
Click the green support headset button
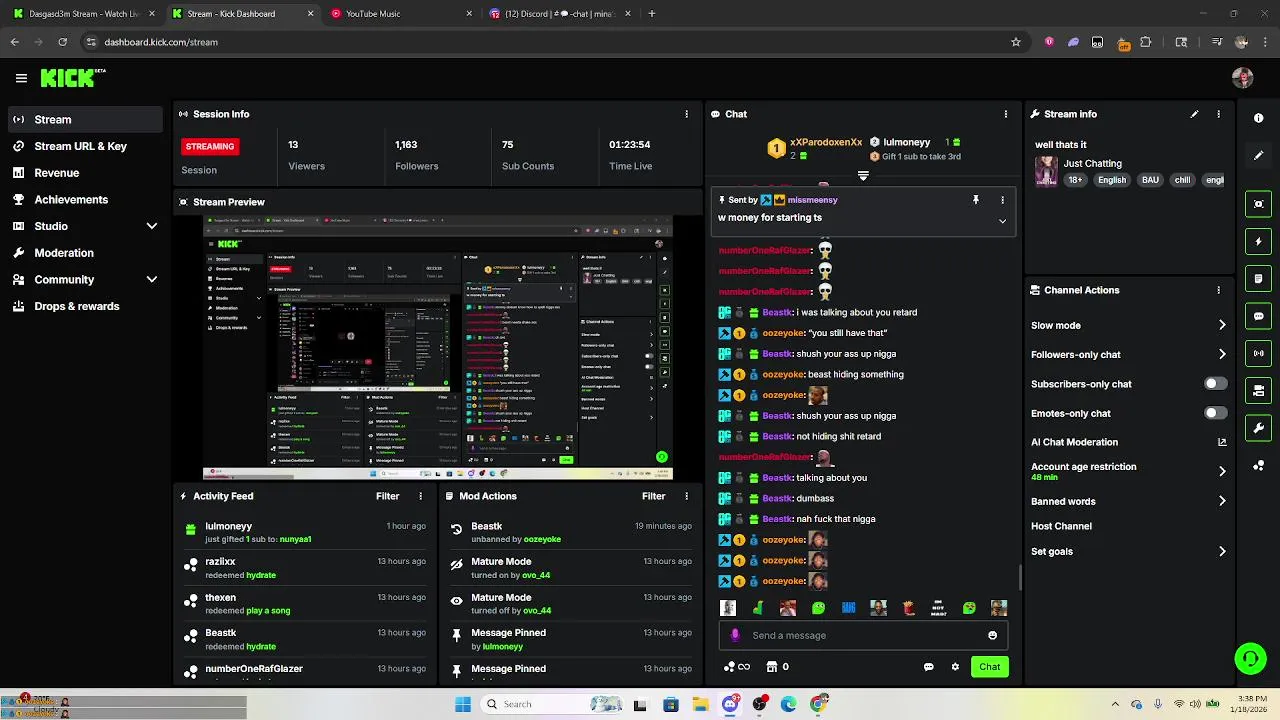click(x=1250, y=658)
